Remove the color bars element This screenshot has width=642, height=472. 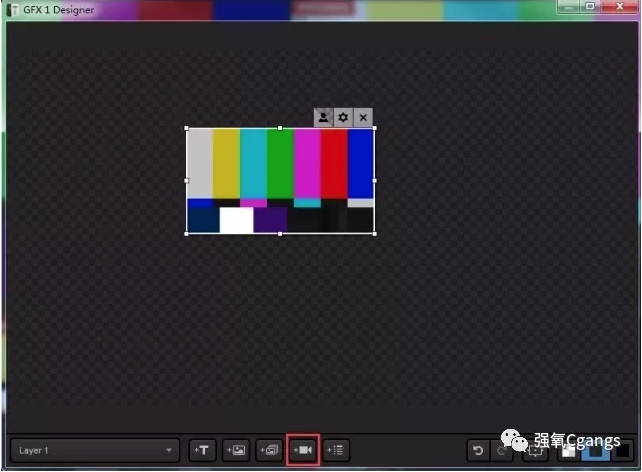pos(363,117)
